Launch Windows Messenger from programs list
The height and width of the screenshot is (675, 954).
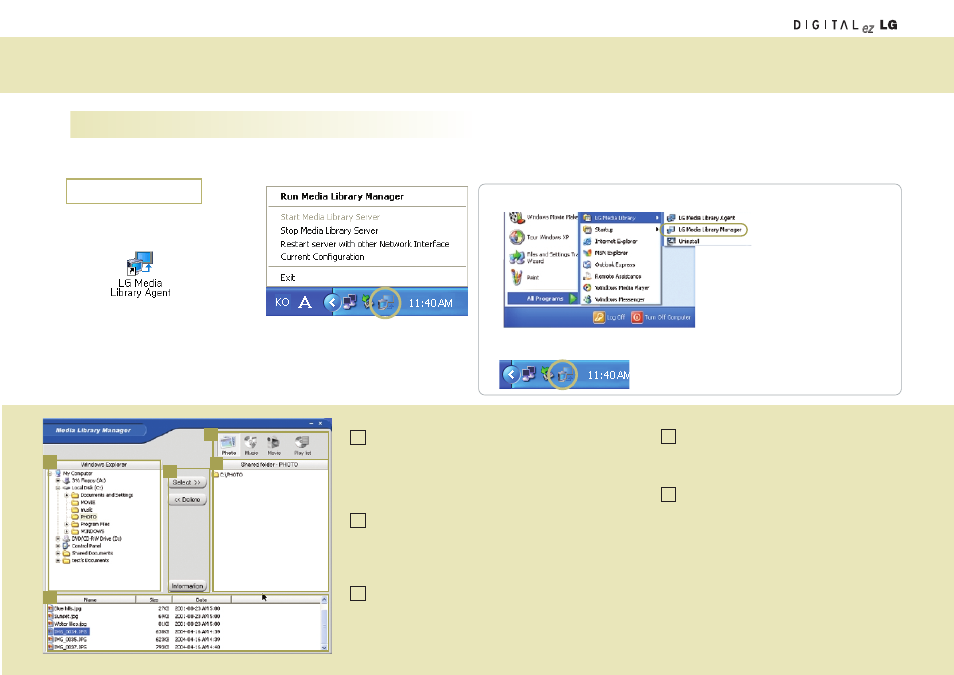(614, 299)
